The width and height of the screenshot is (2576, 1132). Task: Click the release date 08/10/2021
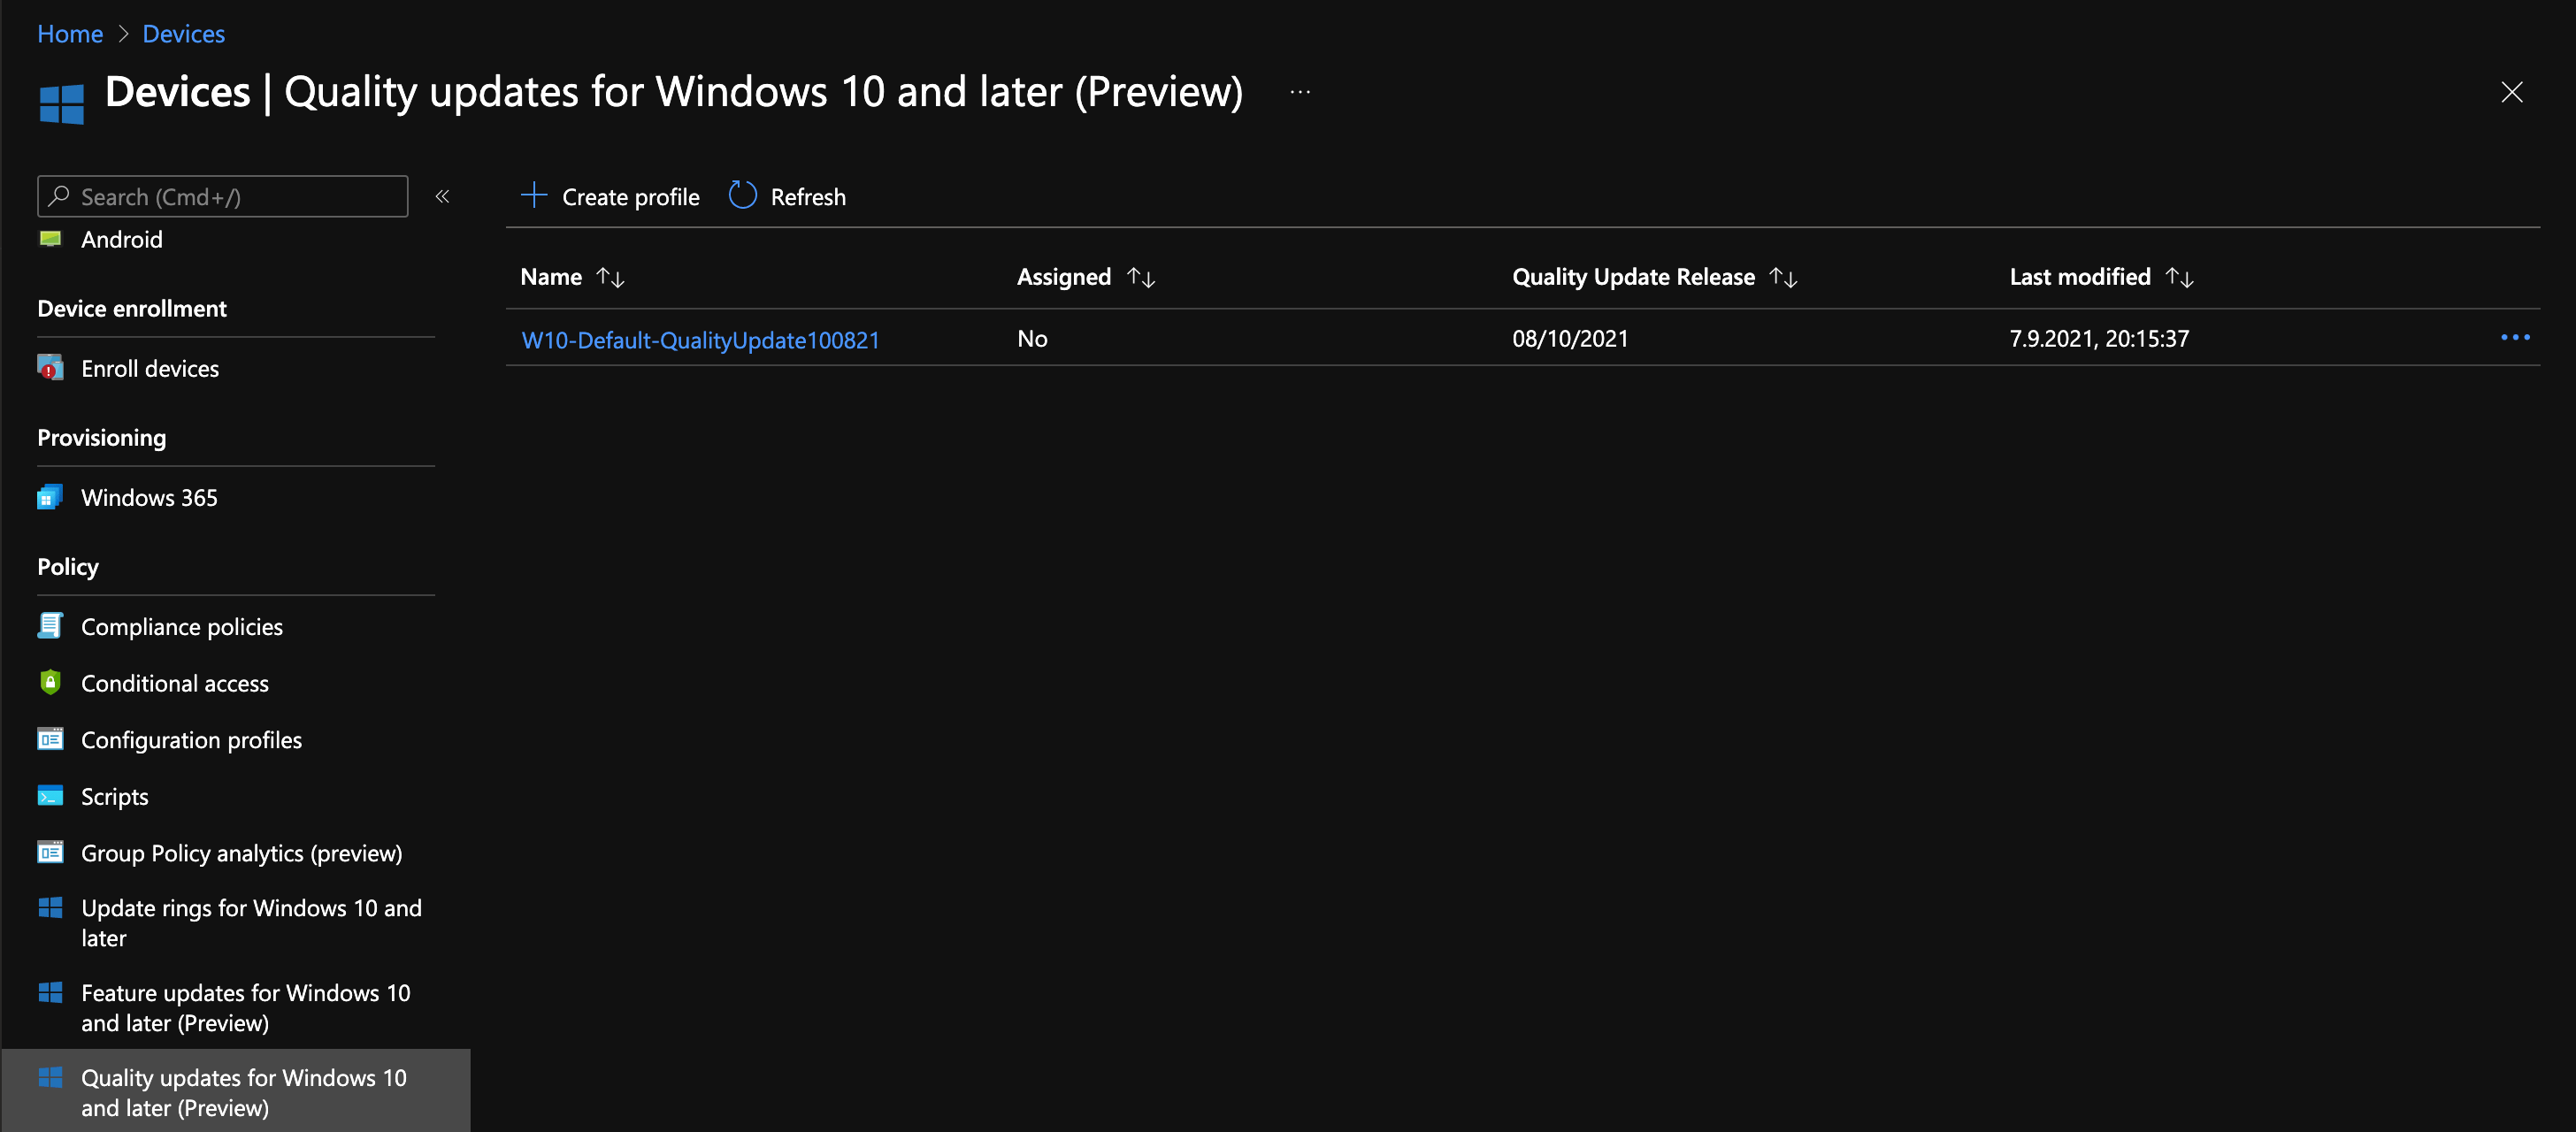[x=1570, y=339]
